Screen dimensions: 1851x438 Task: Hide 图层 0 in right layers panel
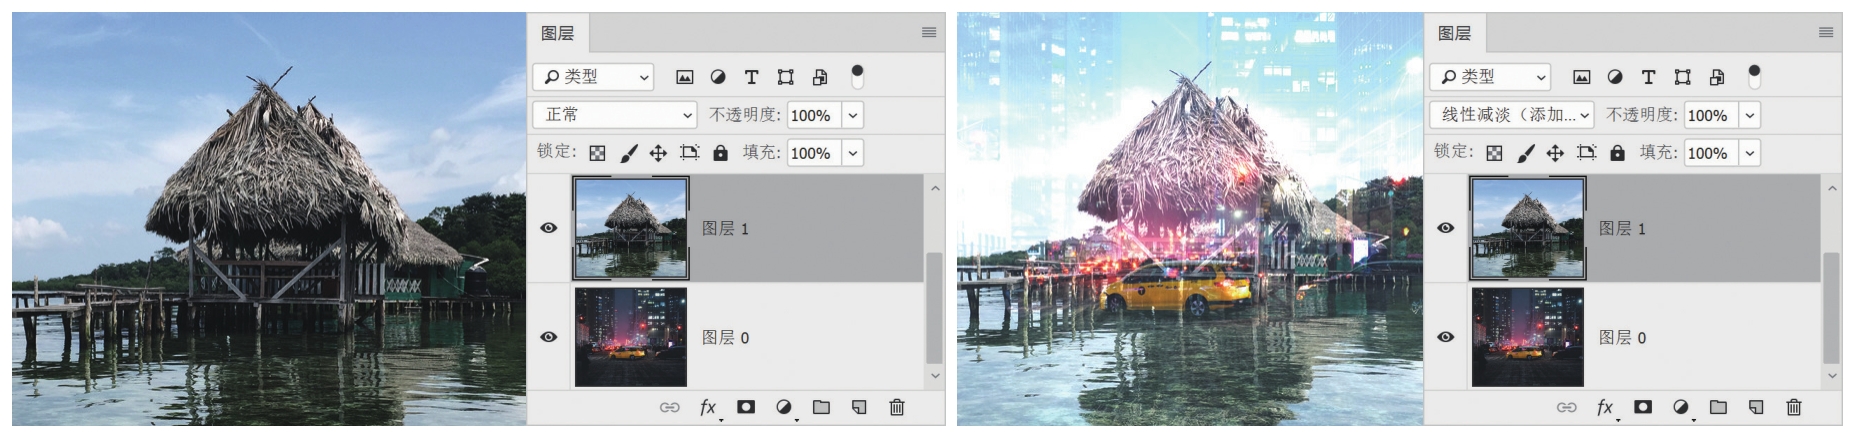click(x=1445, y=337)
